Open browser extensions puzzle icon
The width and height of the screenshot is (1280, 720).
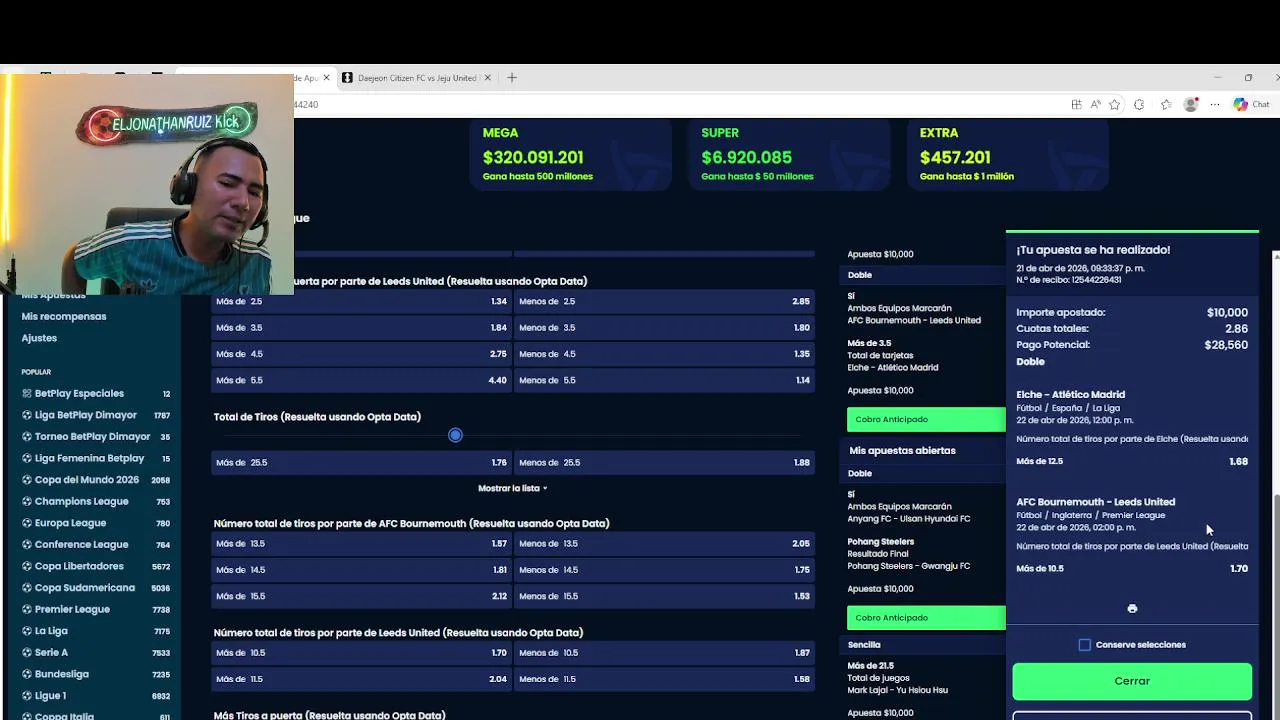click(1139, 104)
